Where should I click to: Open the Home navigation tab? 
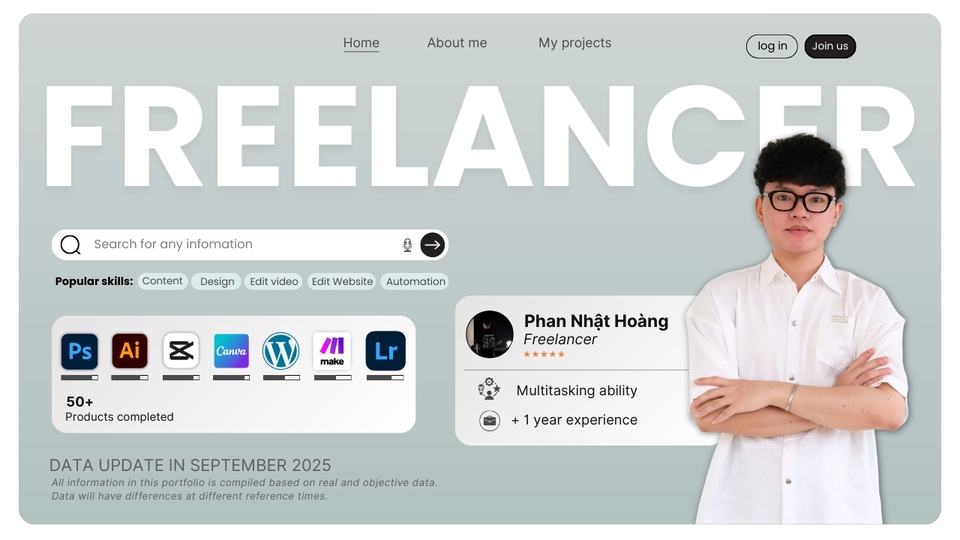pos(361,43)
